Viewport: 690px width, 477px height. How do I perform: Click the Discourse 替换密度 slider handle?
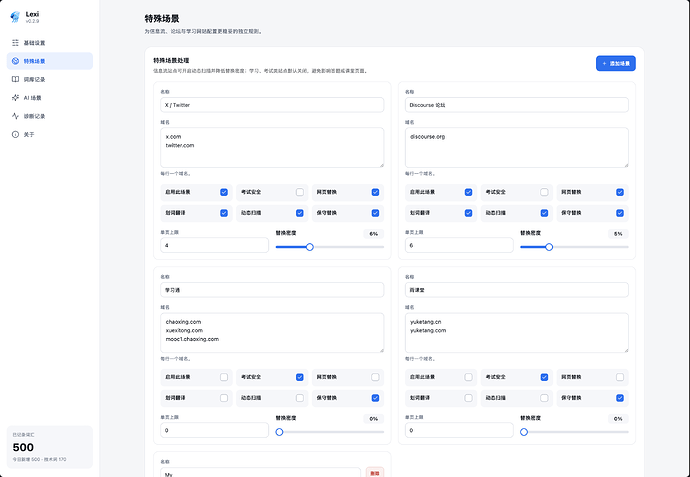[x=549, y=247]
